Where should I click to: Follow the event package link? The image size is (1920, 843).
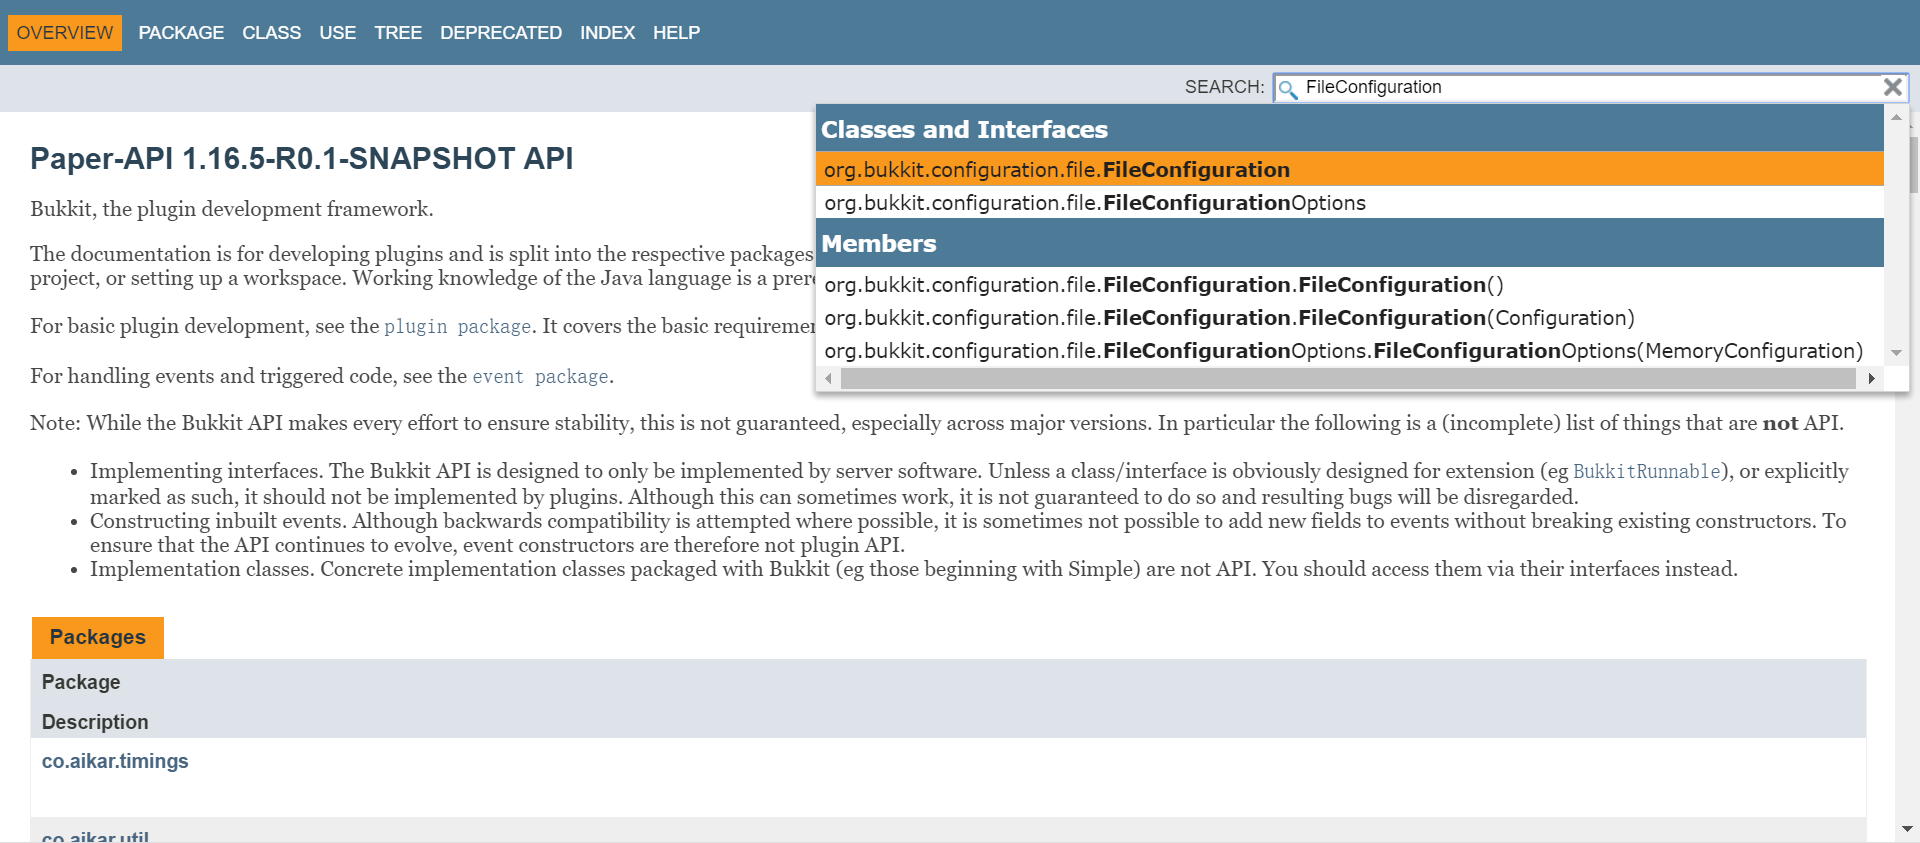coord(540,376)
